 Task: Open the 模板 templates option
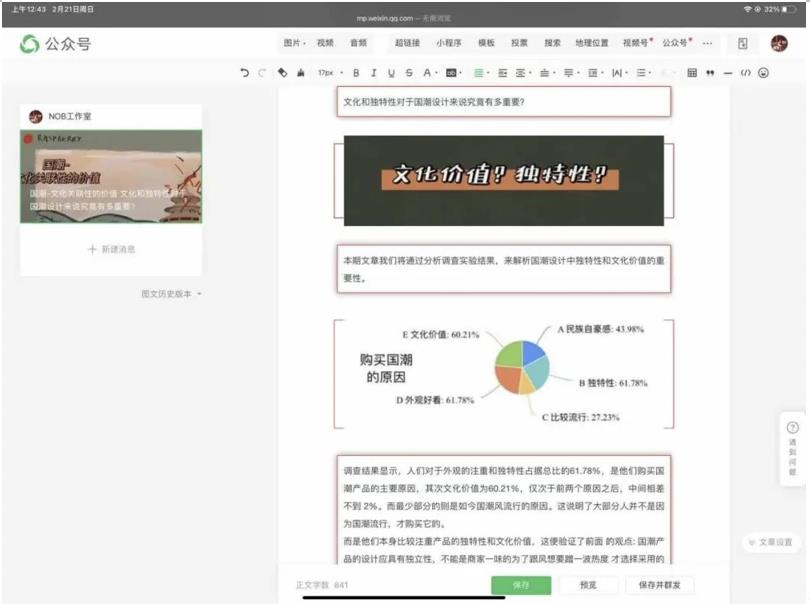point(486,43)
